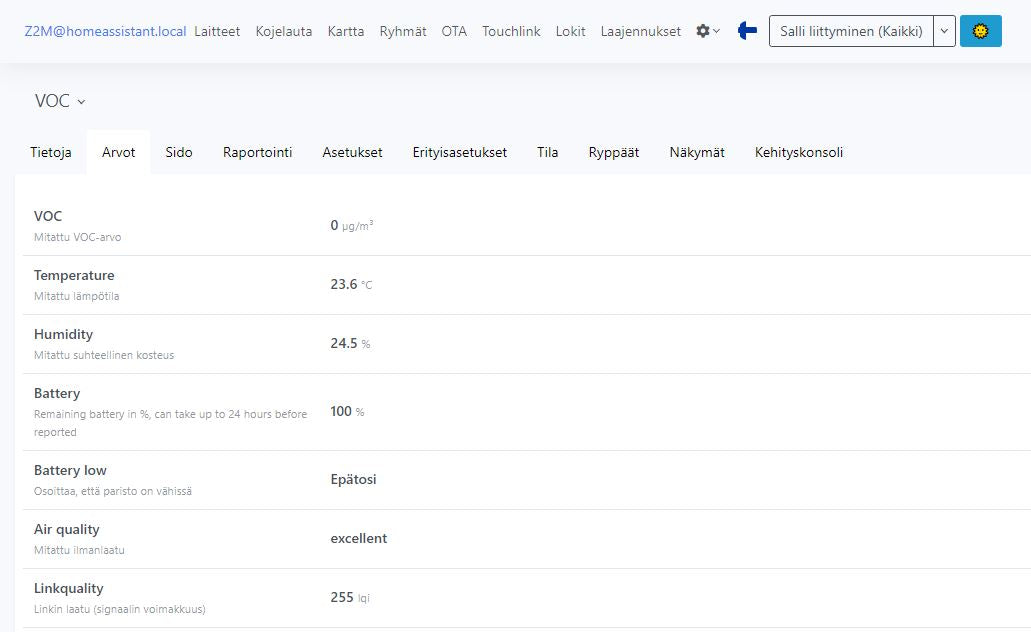Open the settings gear menu

(707, 31)
